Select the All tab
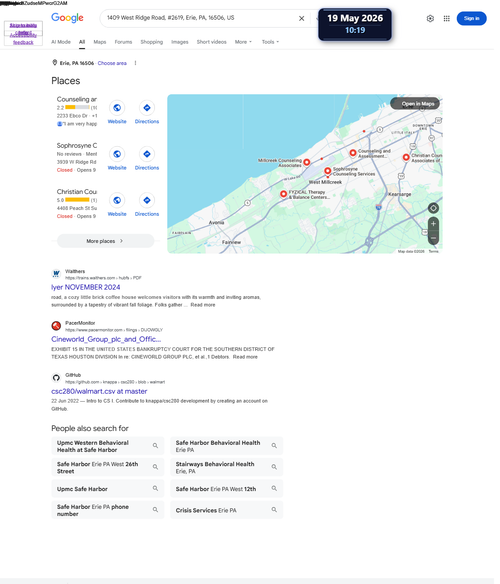 coord(82,42)
